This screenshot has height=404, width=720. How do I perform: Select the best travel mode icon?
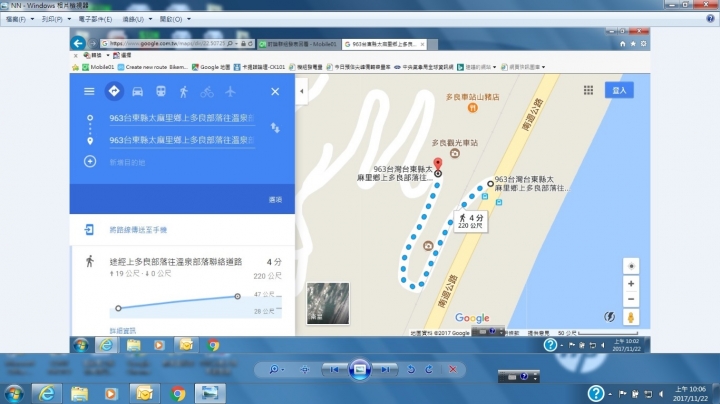[x=114, y=91]
